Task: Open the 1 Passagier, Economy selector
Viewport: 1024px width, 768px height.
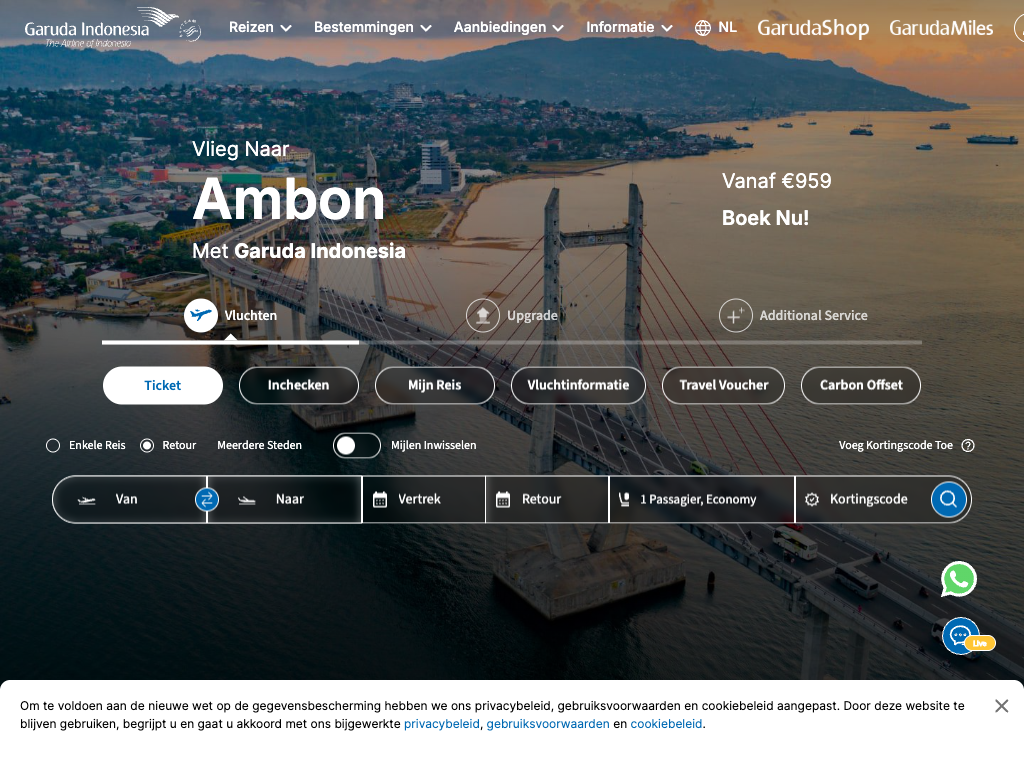Action: tap(702, 500)
